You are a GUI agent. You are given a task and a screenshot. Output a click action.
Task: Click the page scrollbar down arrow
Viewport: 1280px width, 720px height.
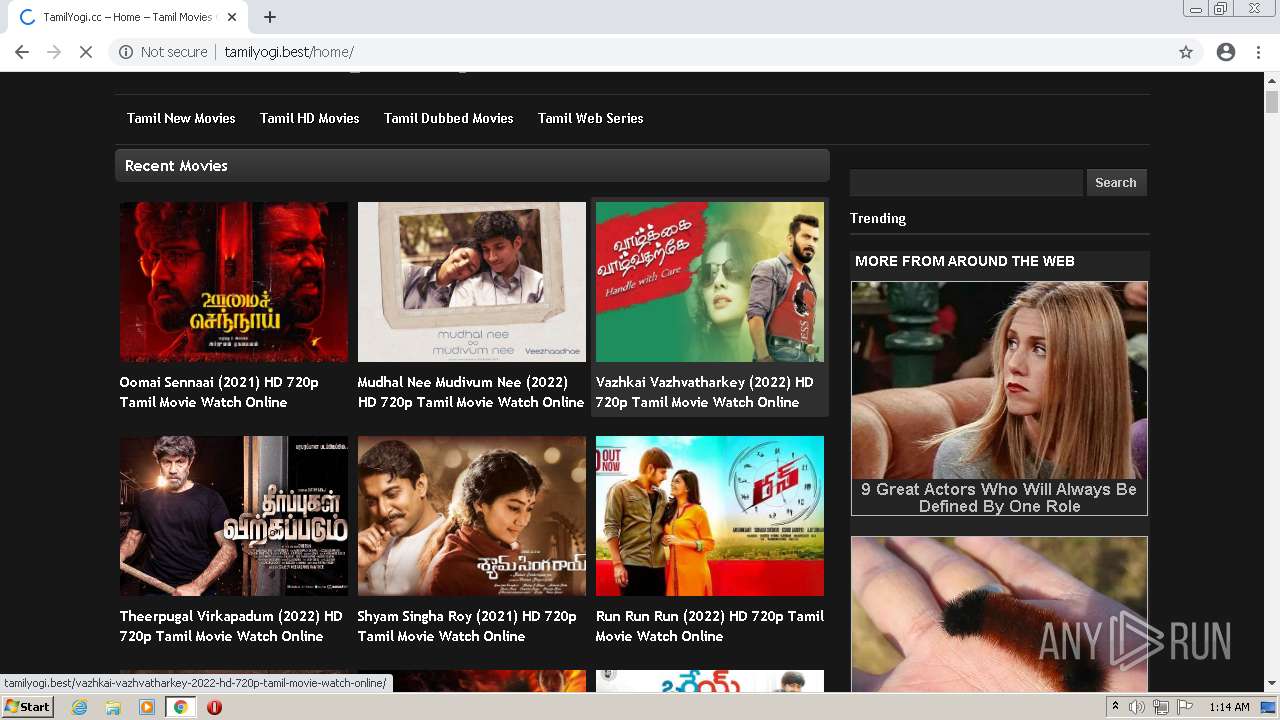coord(1272,683)
